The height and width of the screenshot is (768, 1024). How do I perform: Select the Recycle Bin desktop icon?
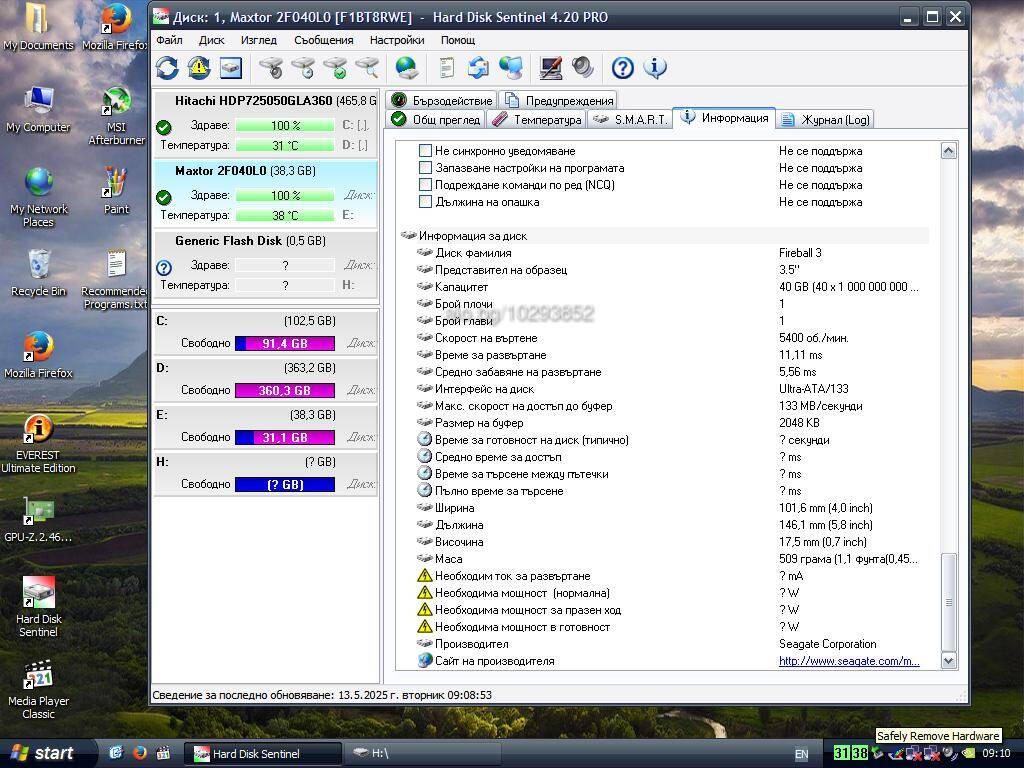click(39, 273)
